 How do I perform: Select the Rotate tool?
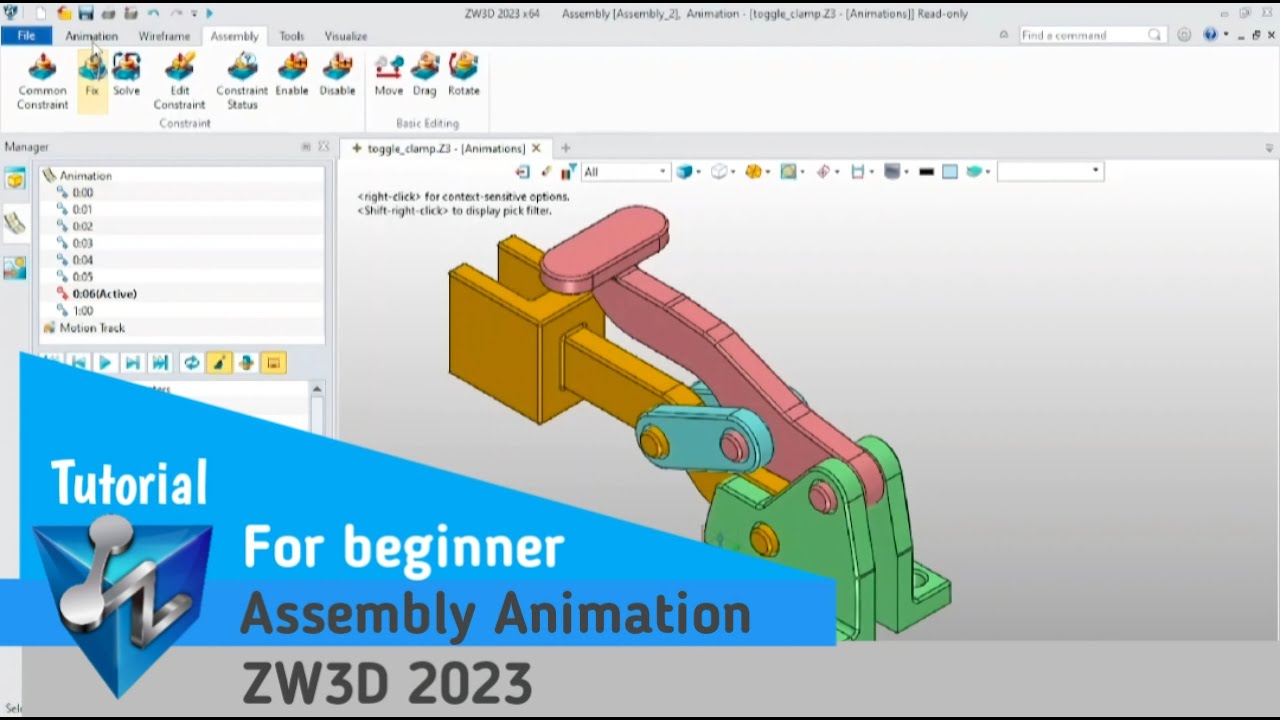pos(464,77)
